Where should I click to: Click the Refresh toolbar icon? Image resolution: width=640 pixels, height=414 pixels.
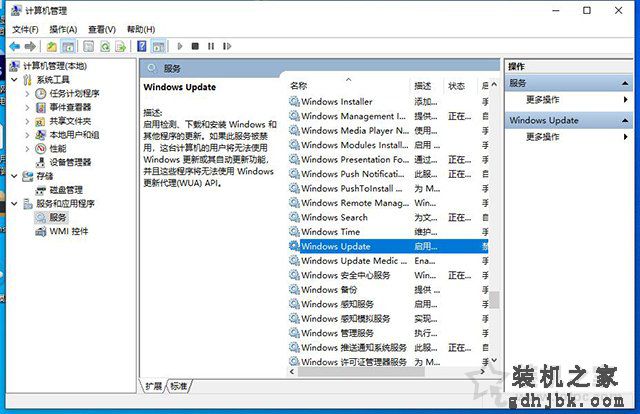click(105, 47)
